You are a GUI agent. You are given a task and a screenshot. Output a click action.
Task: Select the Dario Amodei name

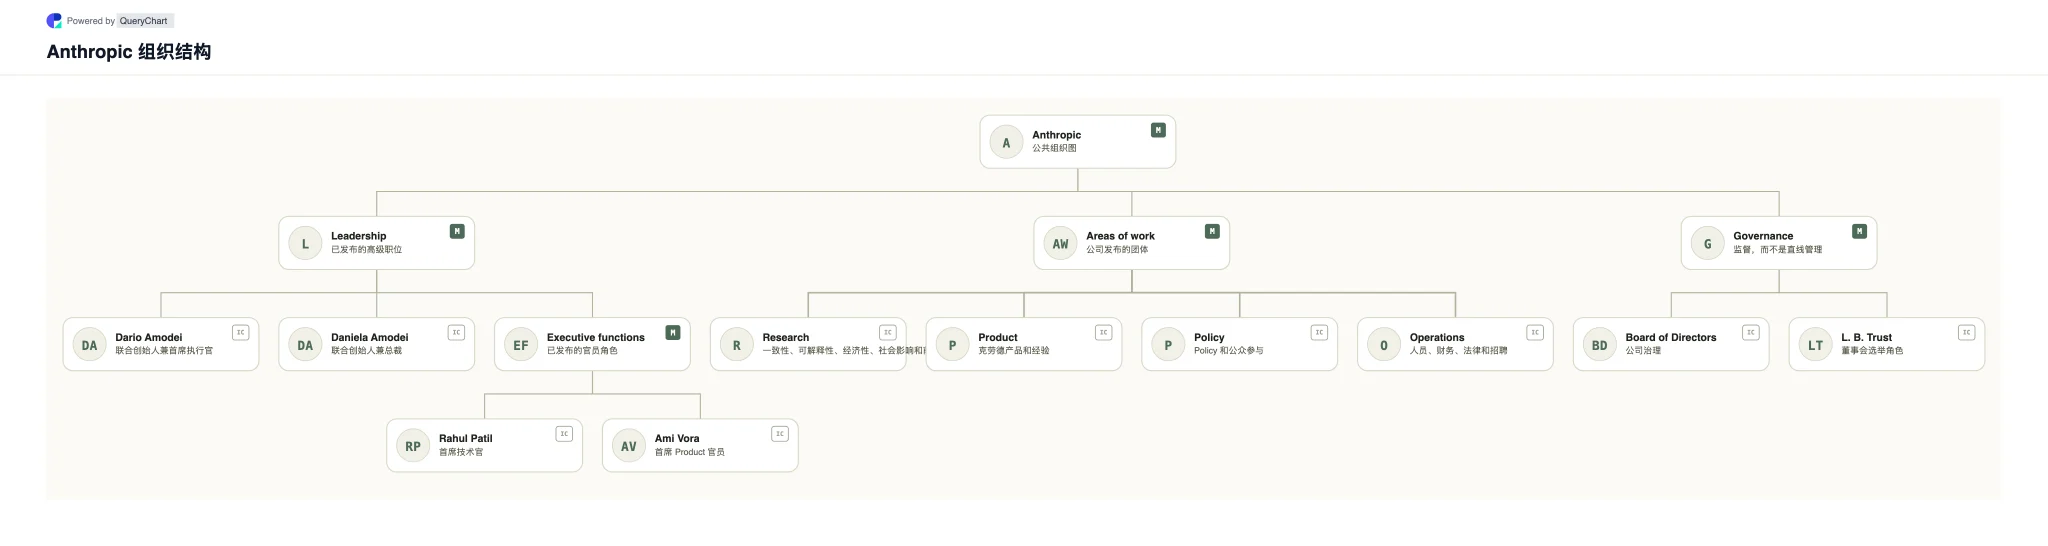tap(148, 337)
